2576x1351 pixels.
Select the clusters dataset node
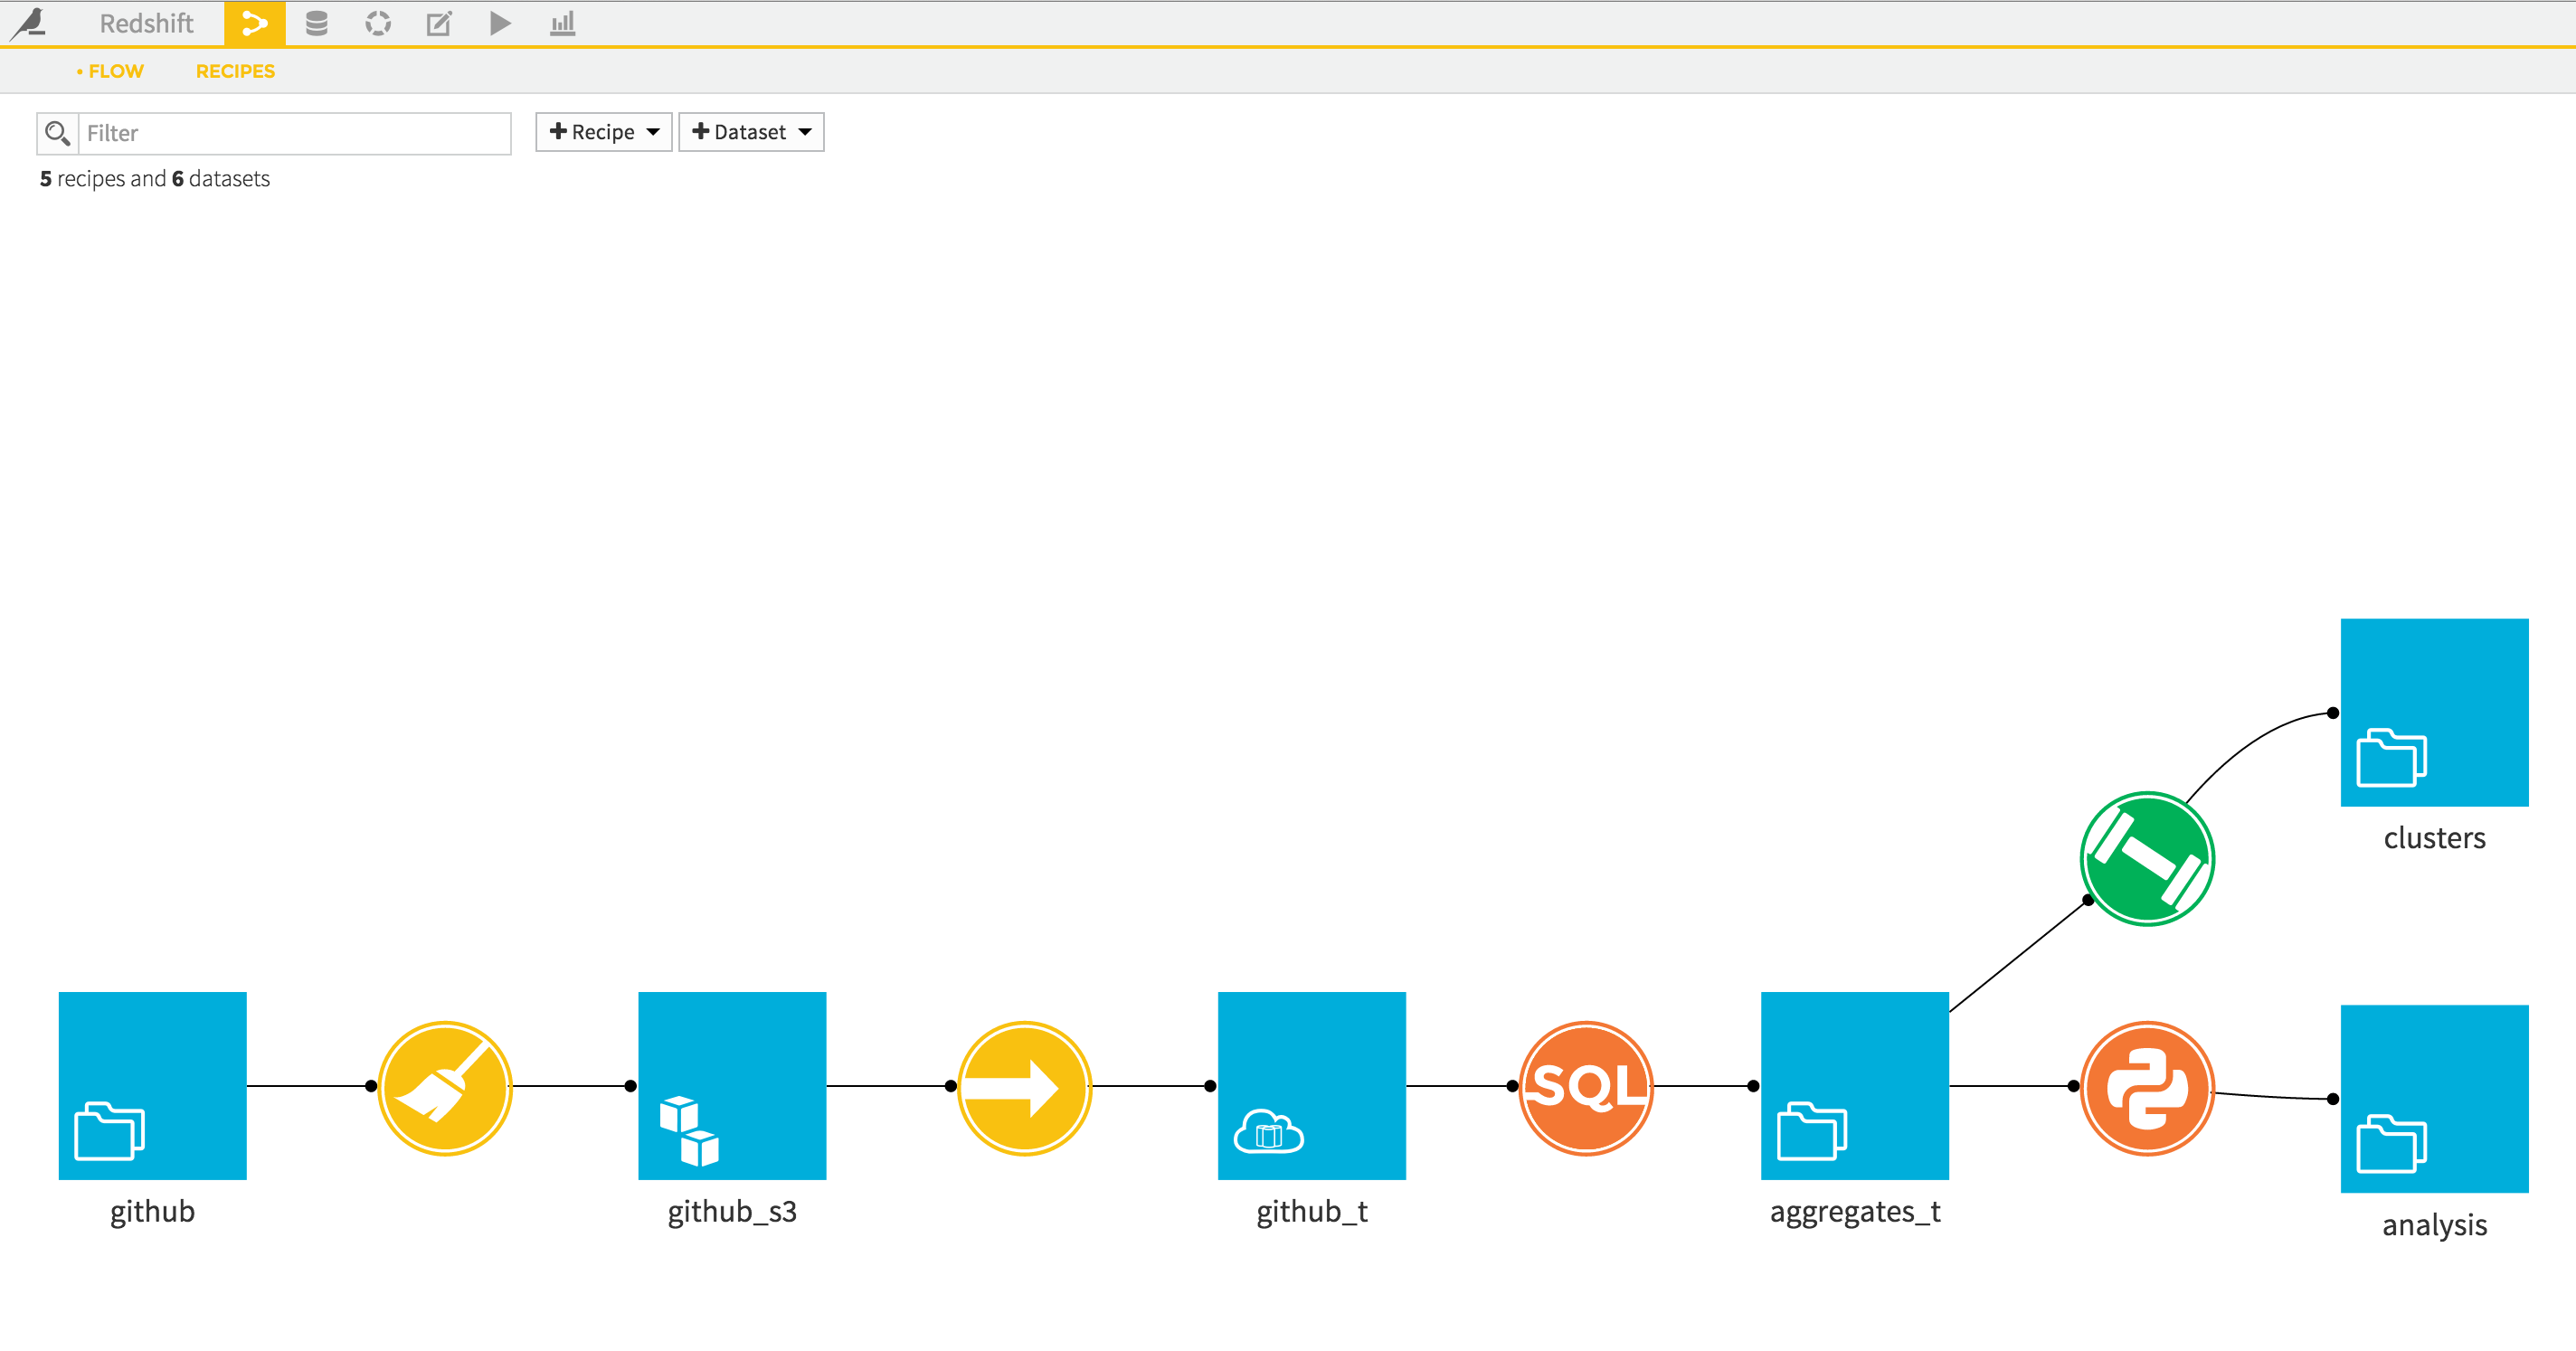tap(2434, 712)
